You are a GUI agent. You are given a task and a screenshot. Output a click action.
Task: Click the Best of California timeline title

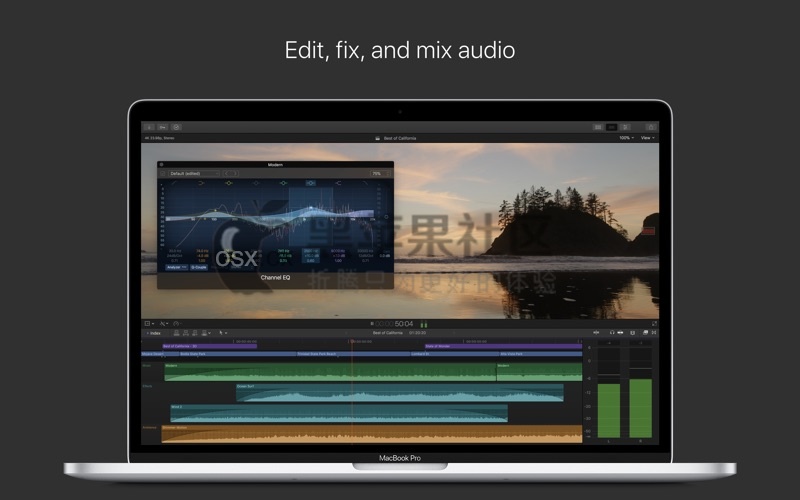(x=388, y=333)
